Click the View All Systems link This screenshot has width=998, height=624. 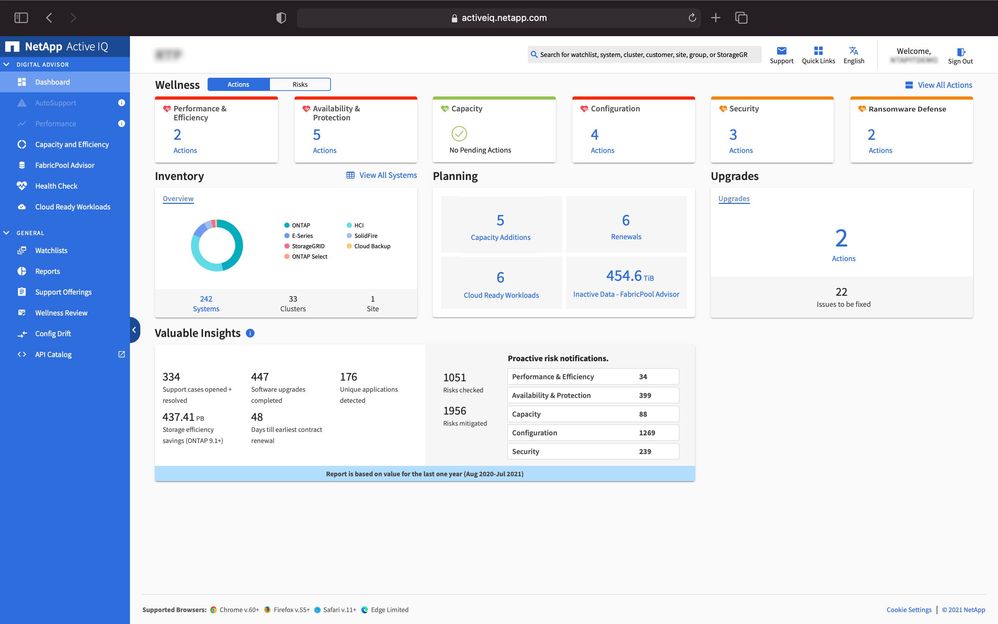[381, 175]
